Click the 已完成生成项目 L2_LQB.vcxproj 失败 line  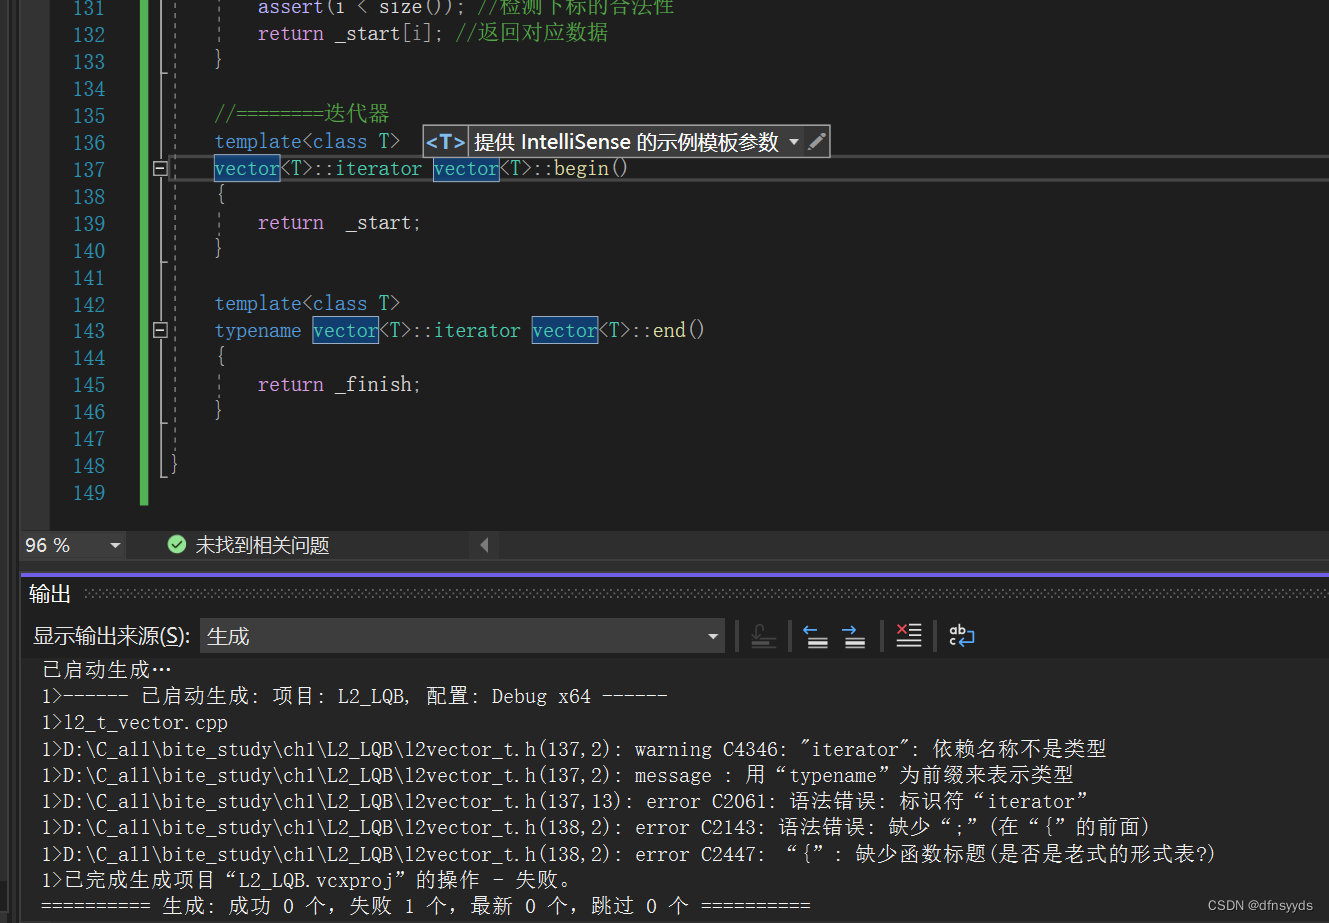[x=307, y=880]
